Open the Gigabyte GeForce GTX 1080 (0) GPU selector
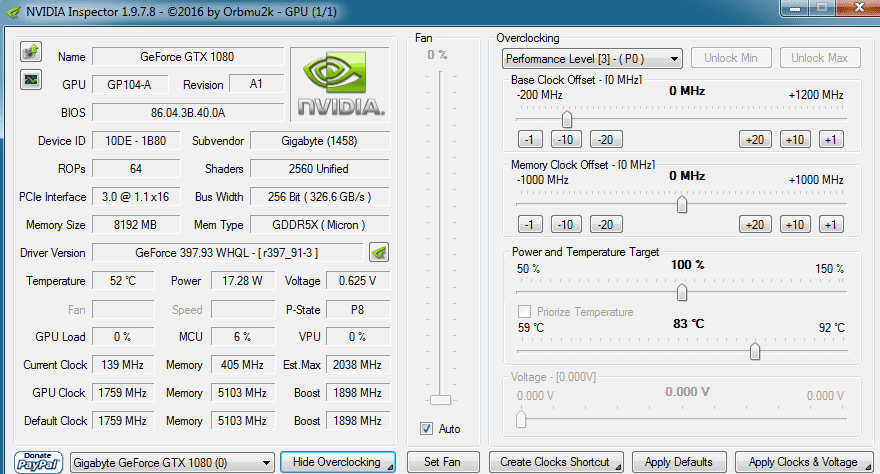 pos(172,463)
